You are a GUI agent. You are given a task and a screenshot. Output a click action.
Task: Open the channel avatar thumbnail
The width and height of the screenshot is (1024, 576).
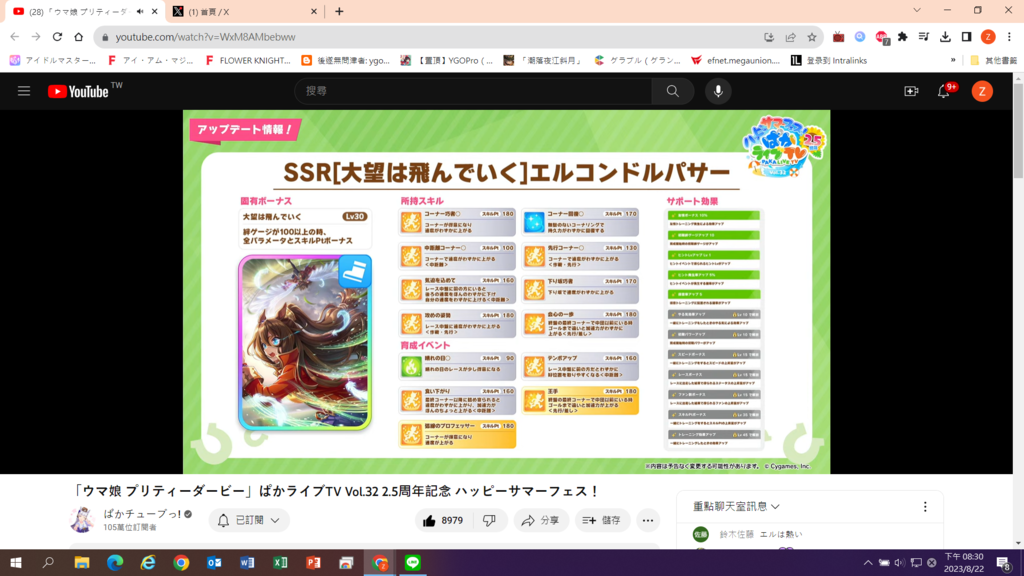pyautogui.click(x=82, y=520)
